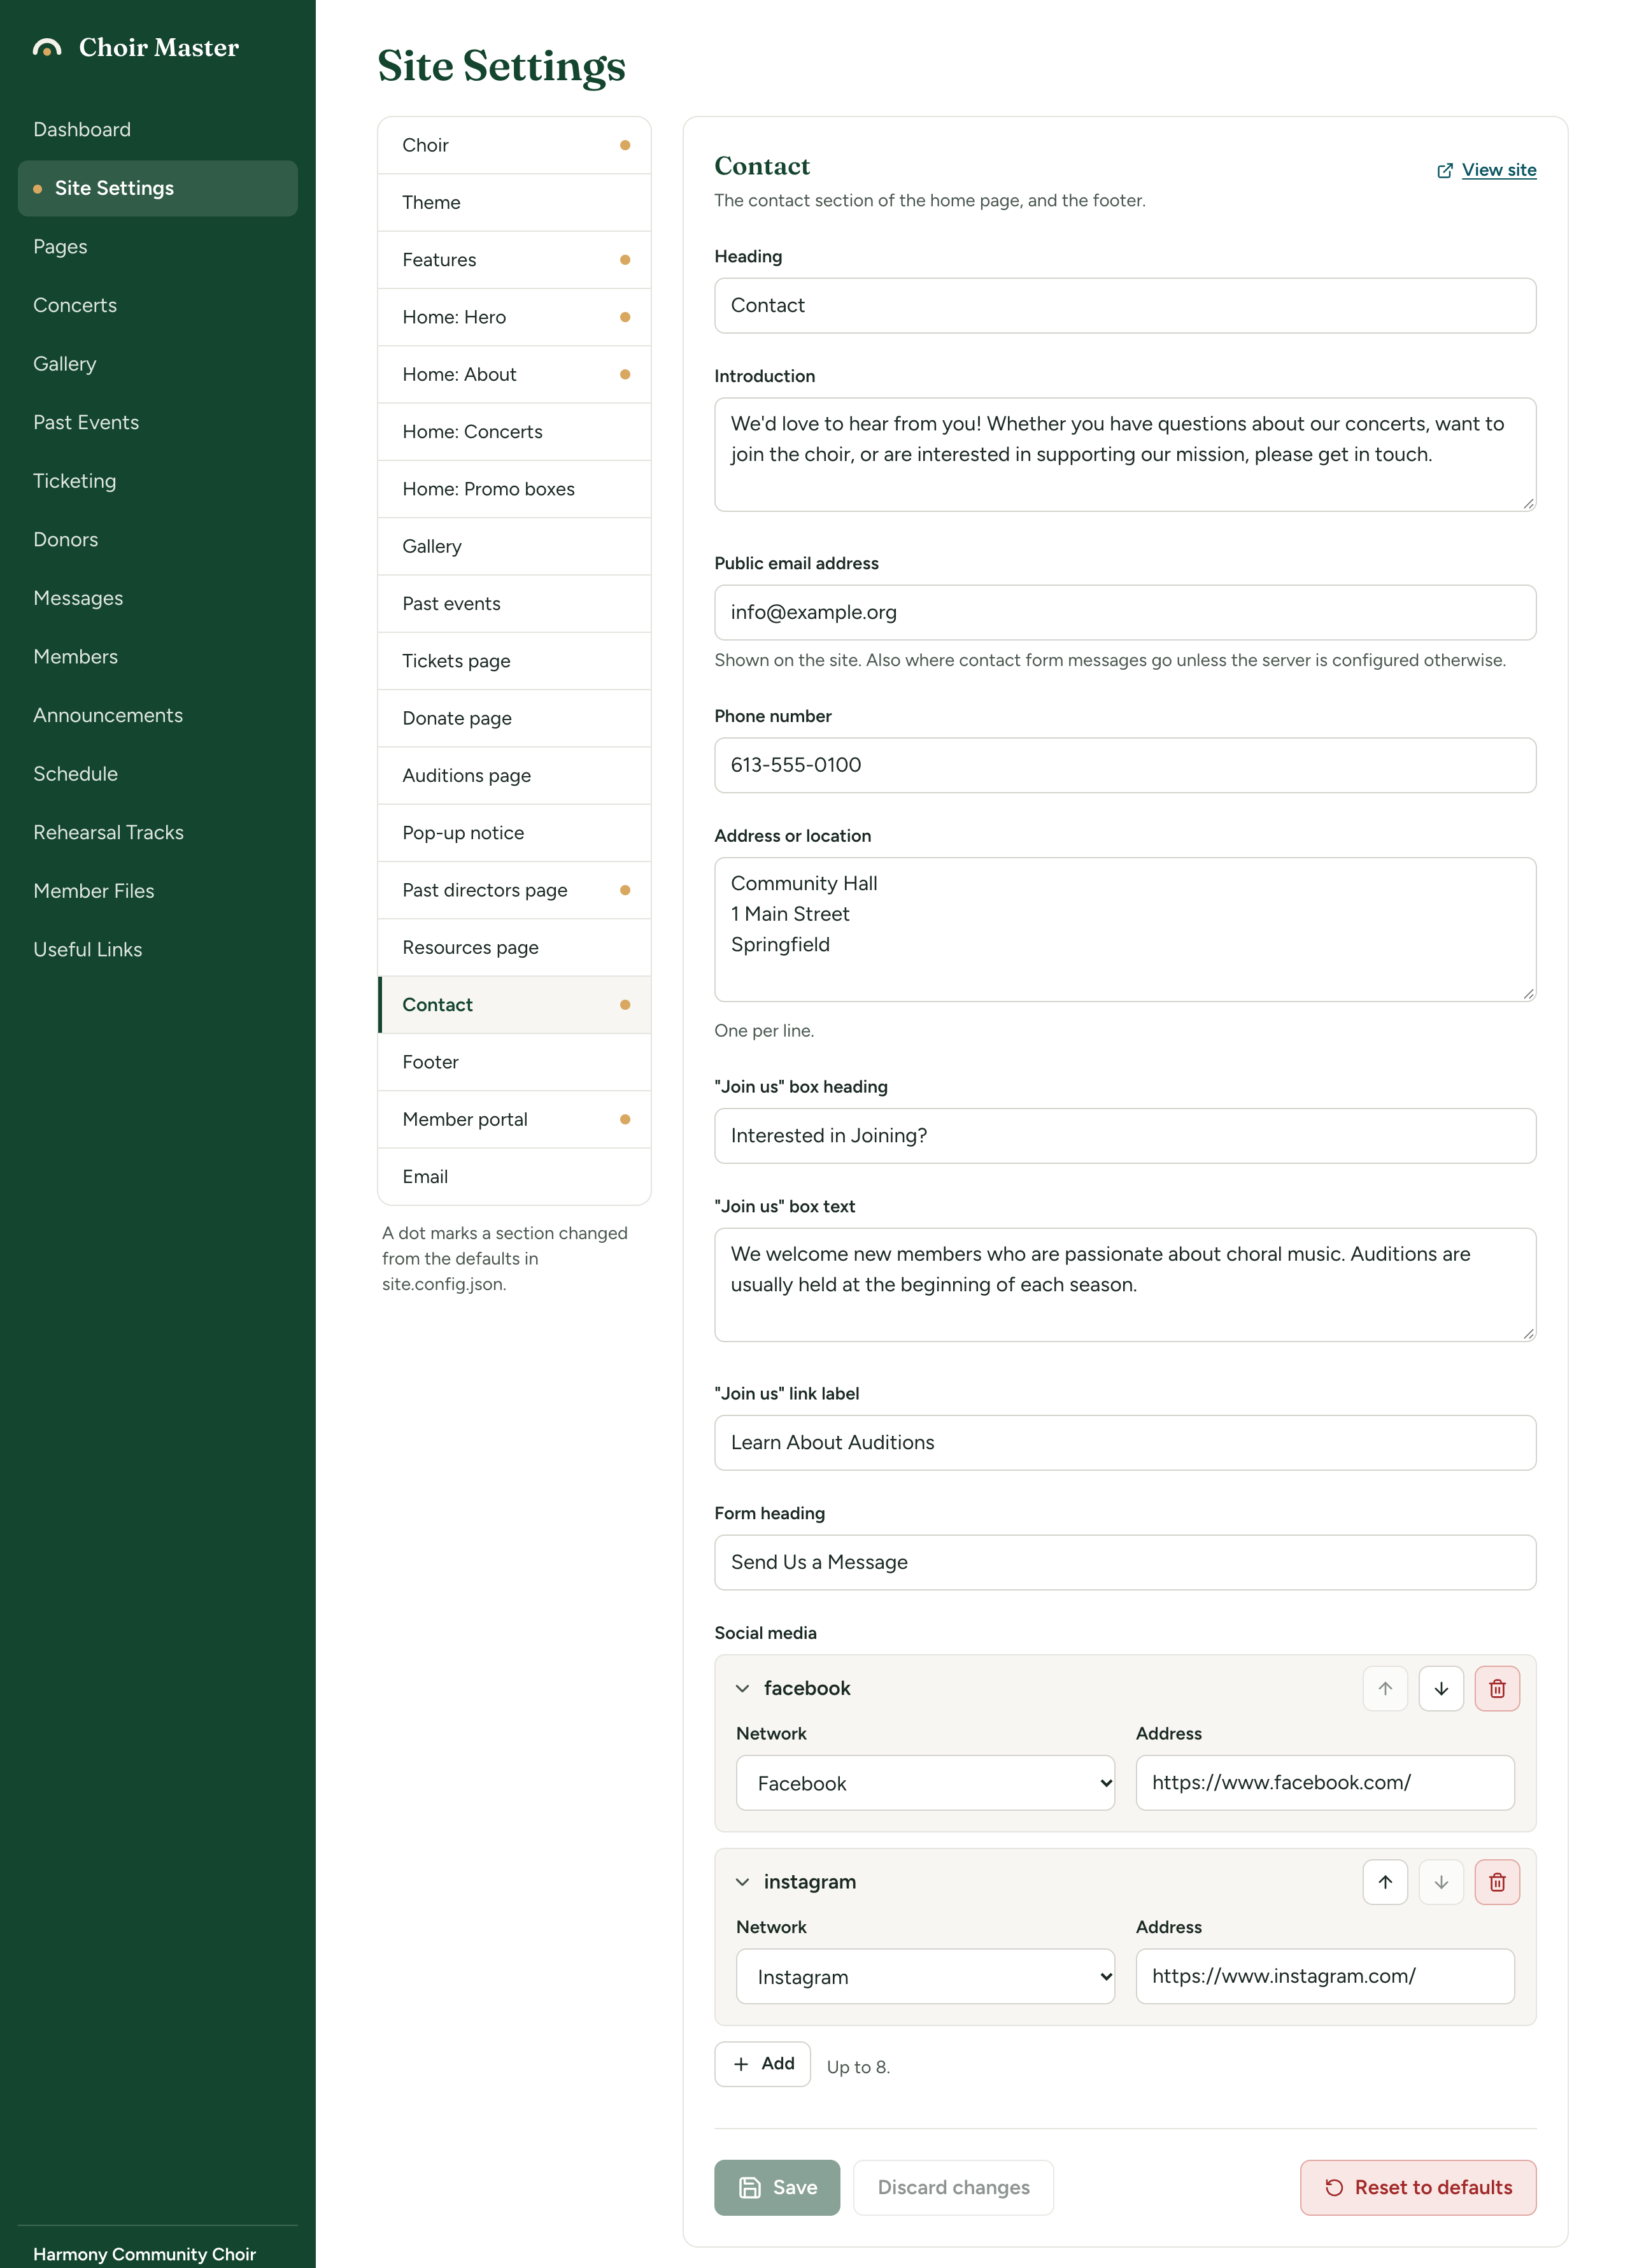This screenshot has width=1630, height=2268.
Task: Select the Email settings section
Action: [x=514, y=1177]
